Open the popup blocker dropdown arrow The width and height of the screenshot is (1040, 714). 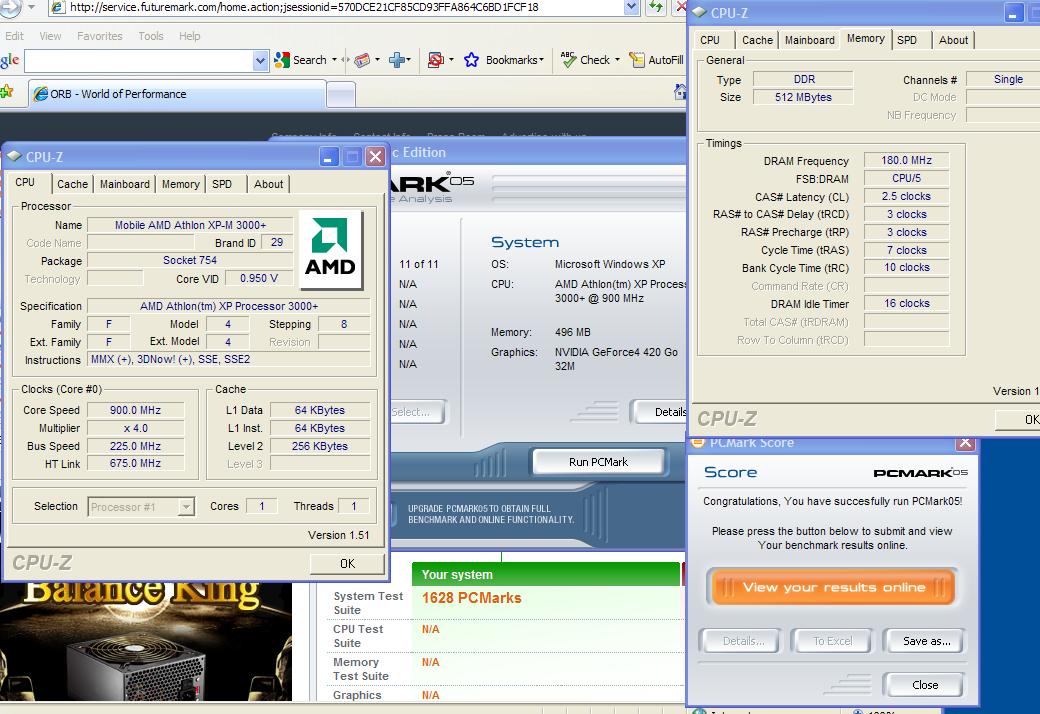coord(452,60)
